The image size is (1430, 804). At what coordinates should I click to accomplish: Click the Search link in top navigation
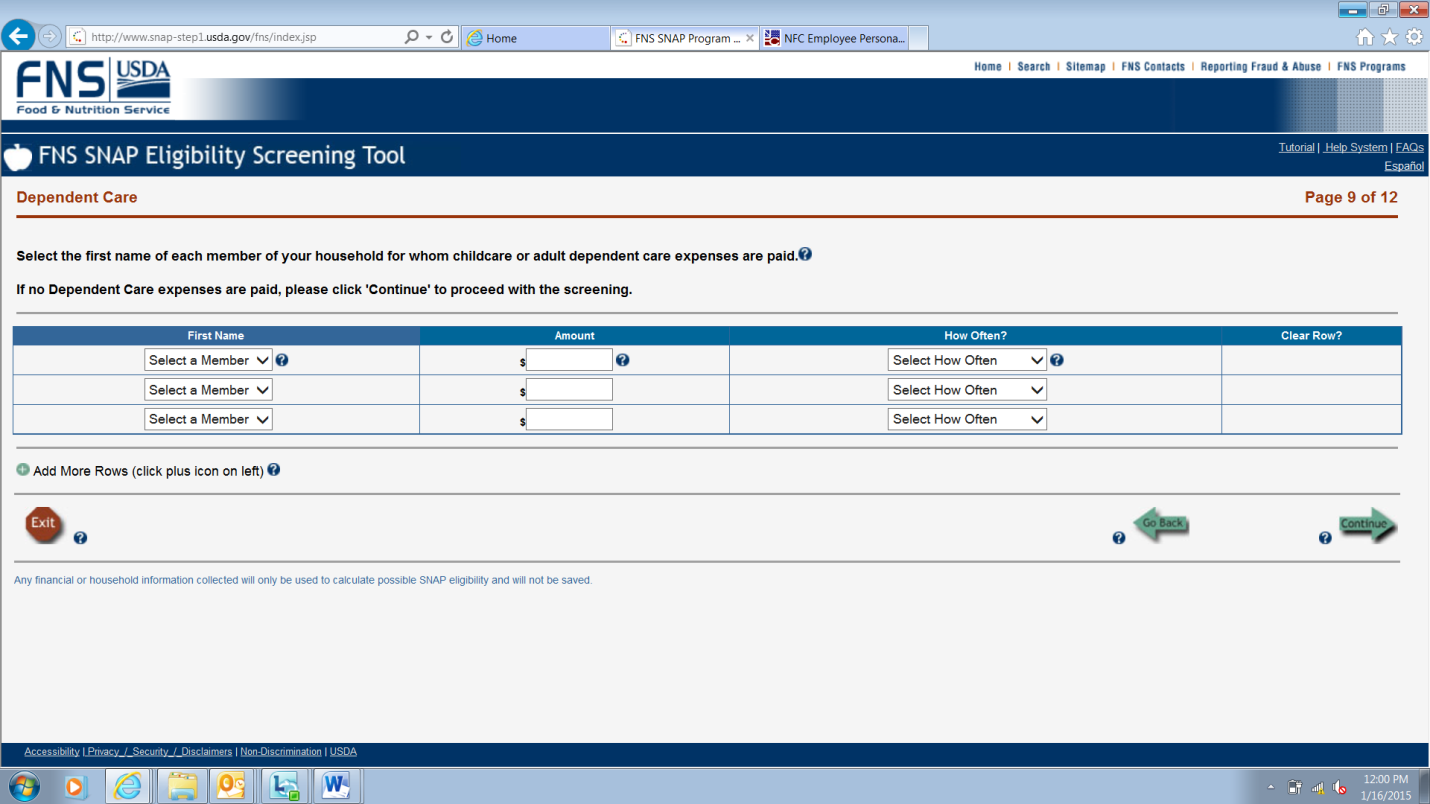(x=1034, y=67)
